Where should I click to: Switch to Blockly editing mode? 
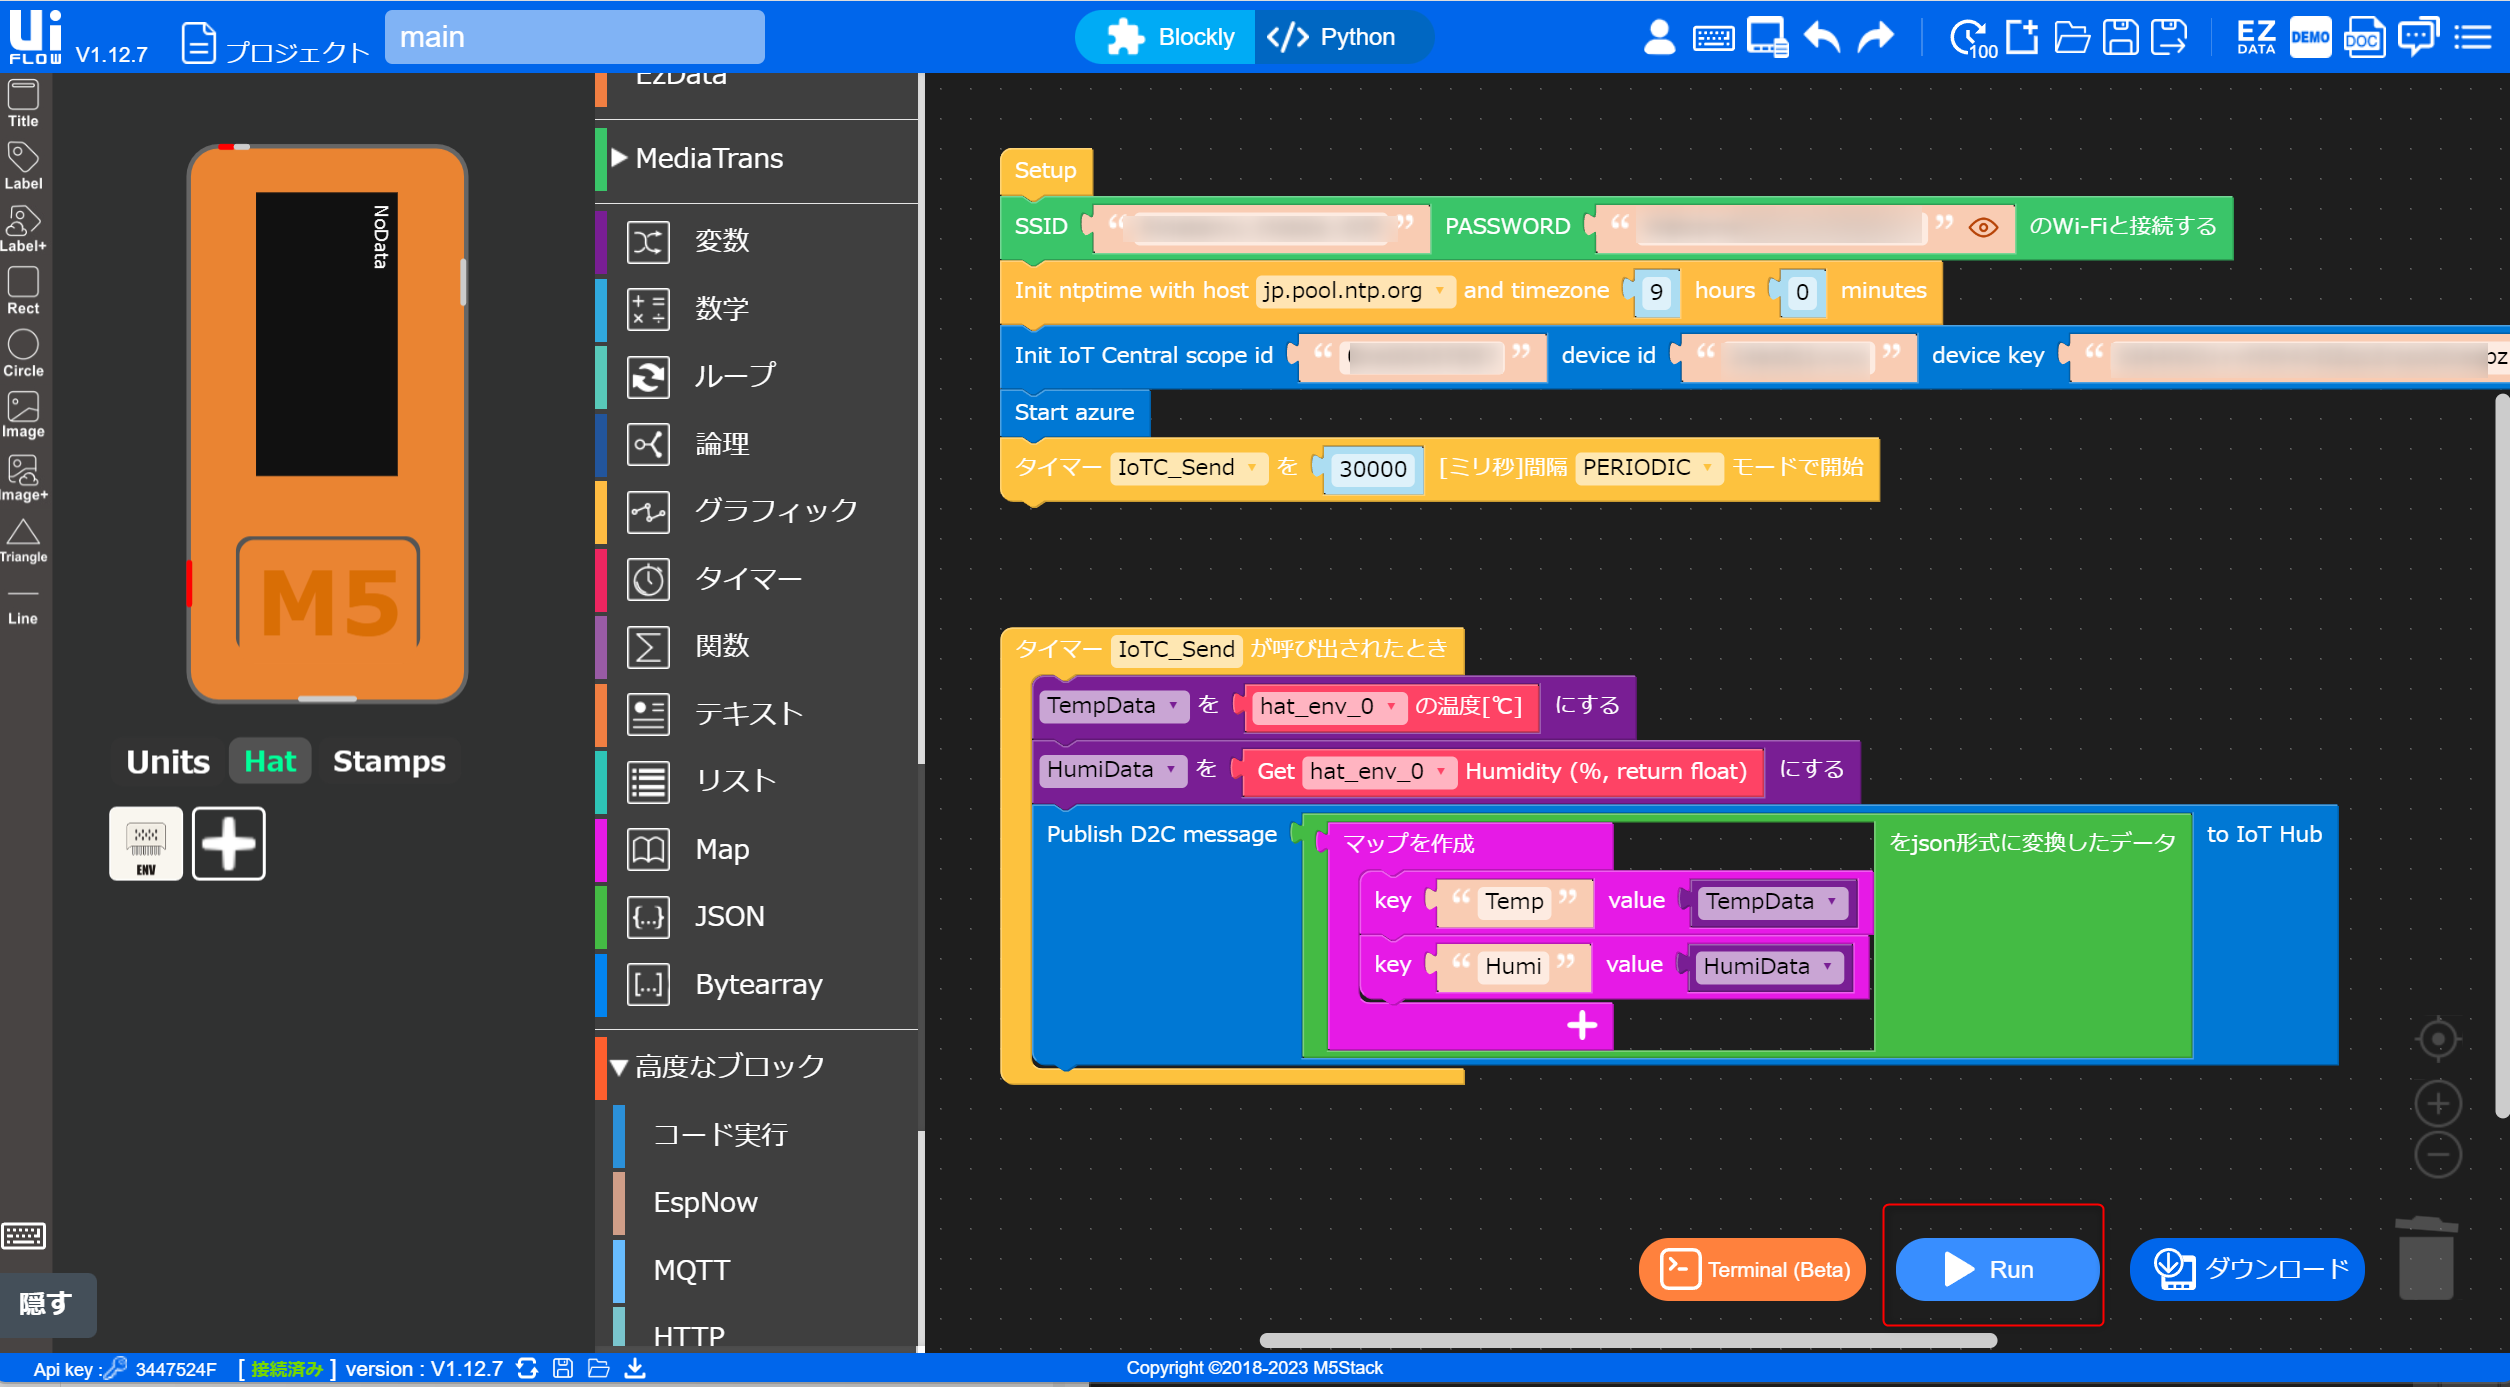pyautogui.click(x=1170, y=37)
